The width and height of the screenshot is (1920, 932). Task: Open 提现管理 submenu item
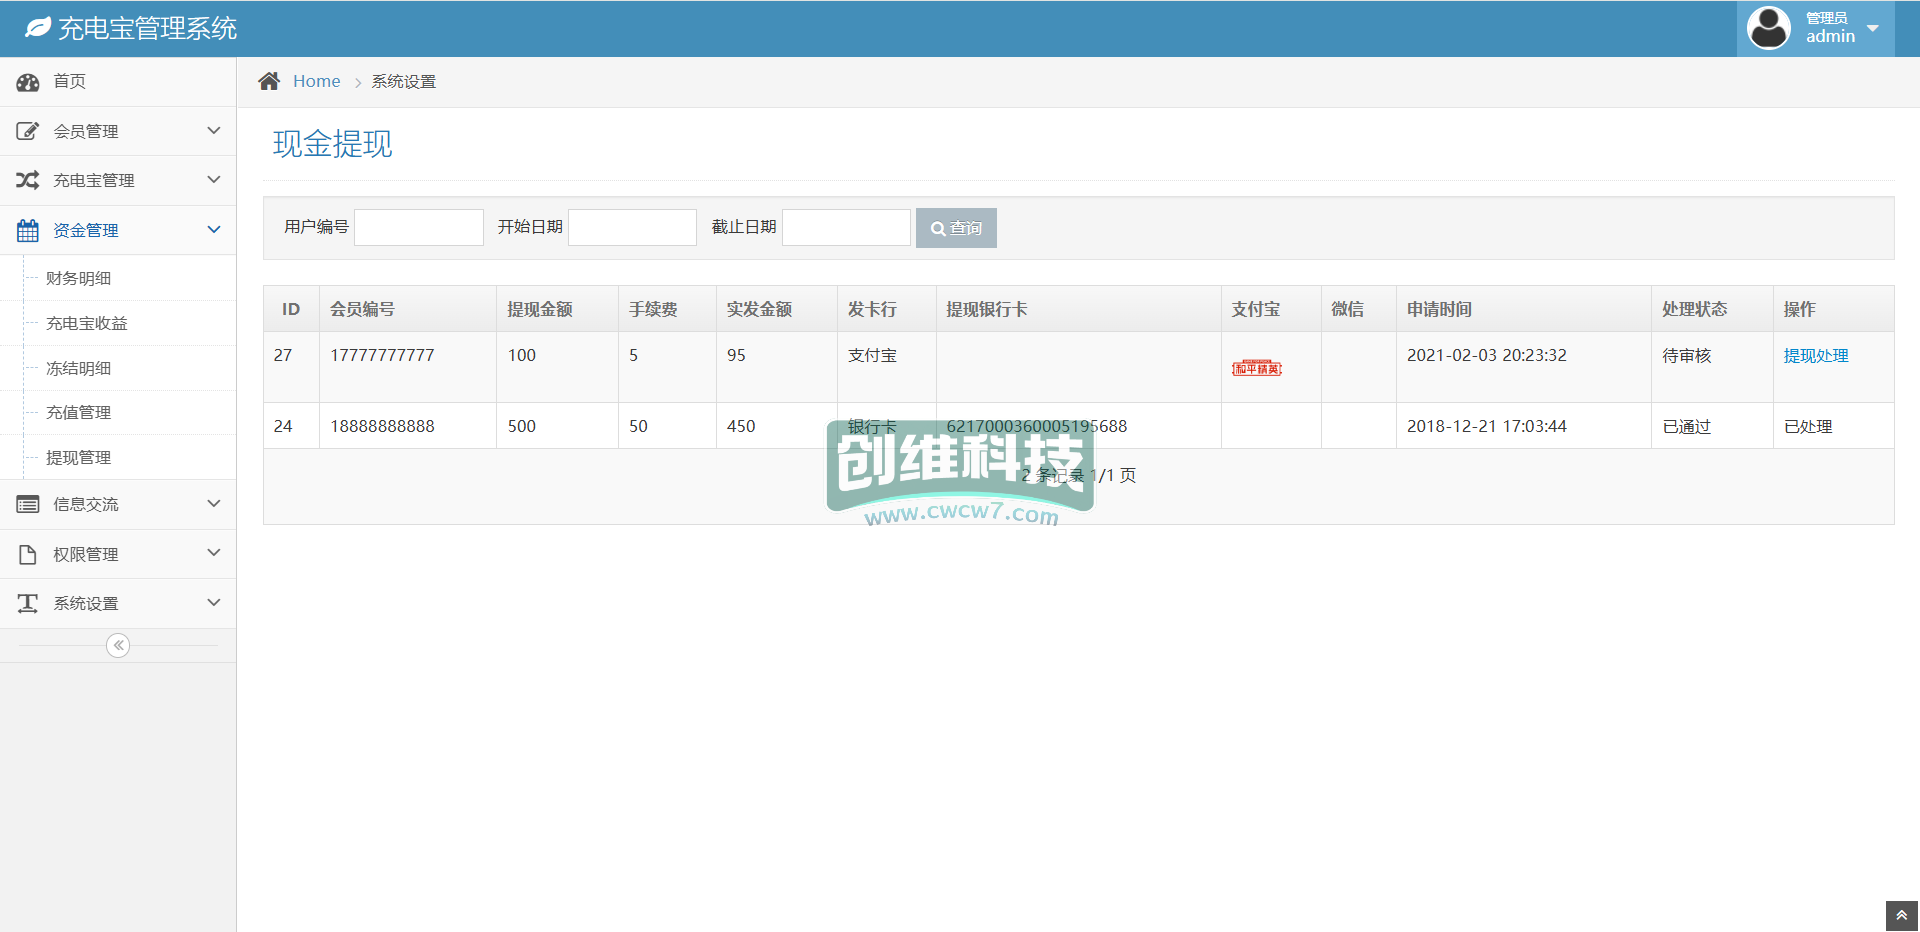(x=79, y=457)
